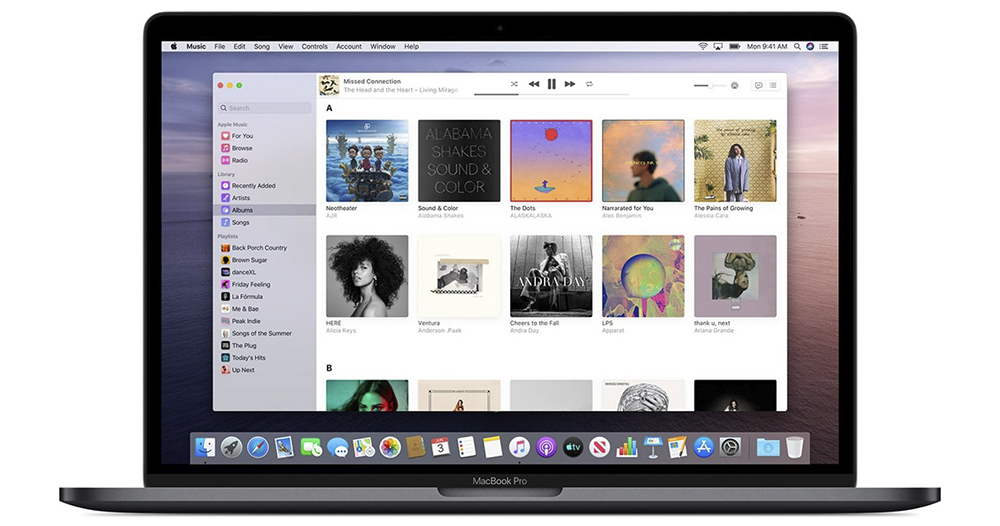This screenshot has width=1000, height=526.
Task: Toggle shuffle playback on
Action: point(514,85)
